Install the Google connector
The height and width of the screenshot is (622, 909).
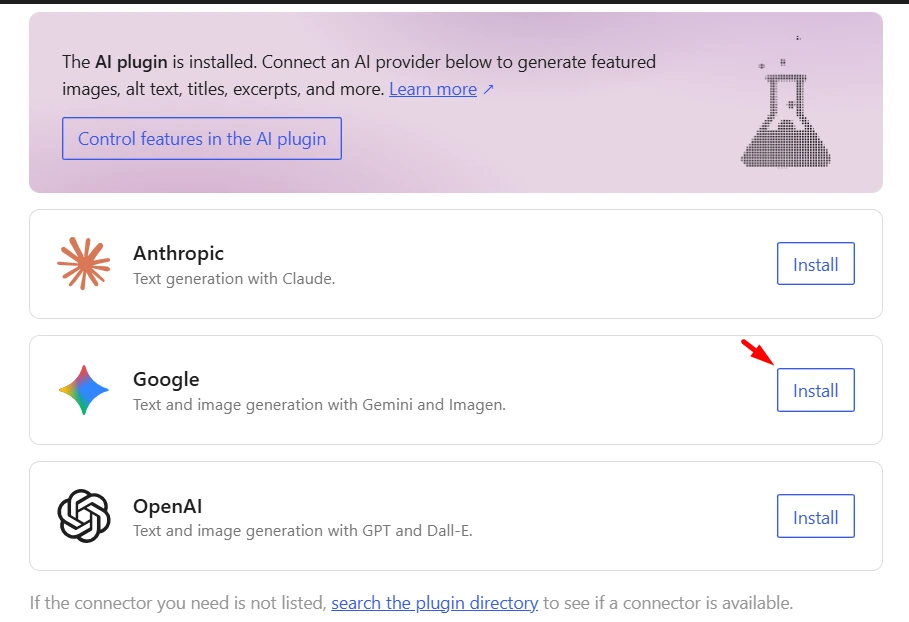point(816,390)
